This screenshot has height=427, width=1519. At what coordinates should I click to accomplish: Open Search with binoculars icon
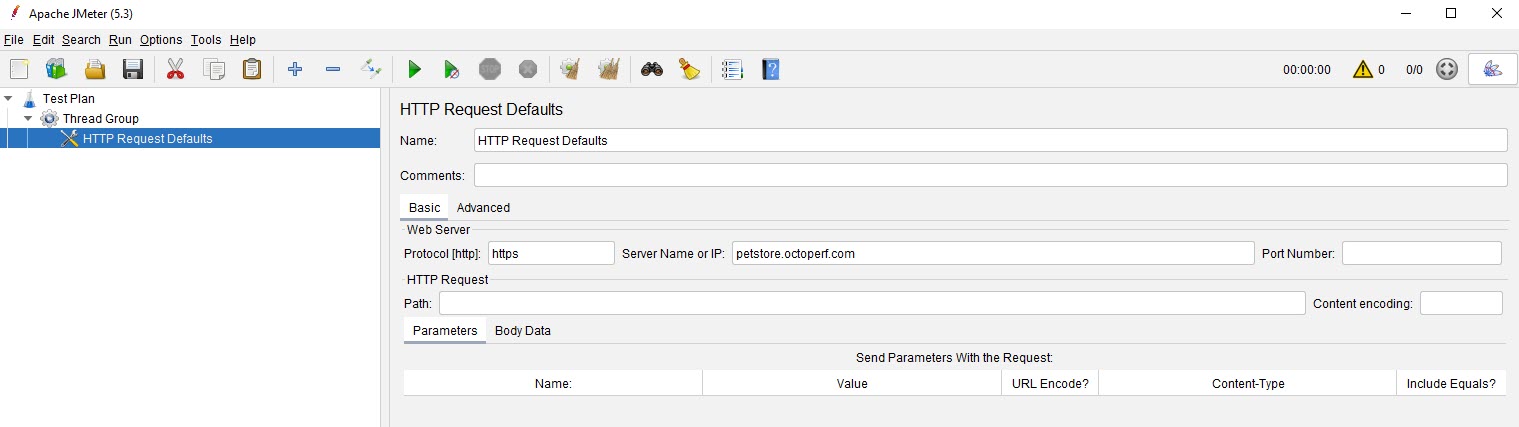tap(652, 69)
